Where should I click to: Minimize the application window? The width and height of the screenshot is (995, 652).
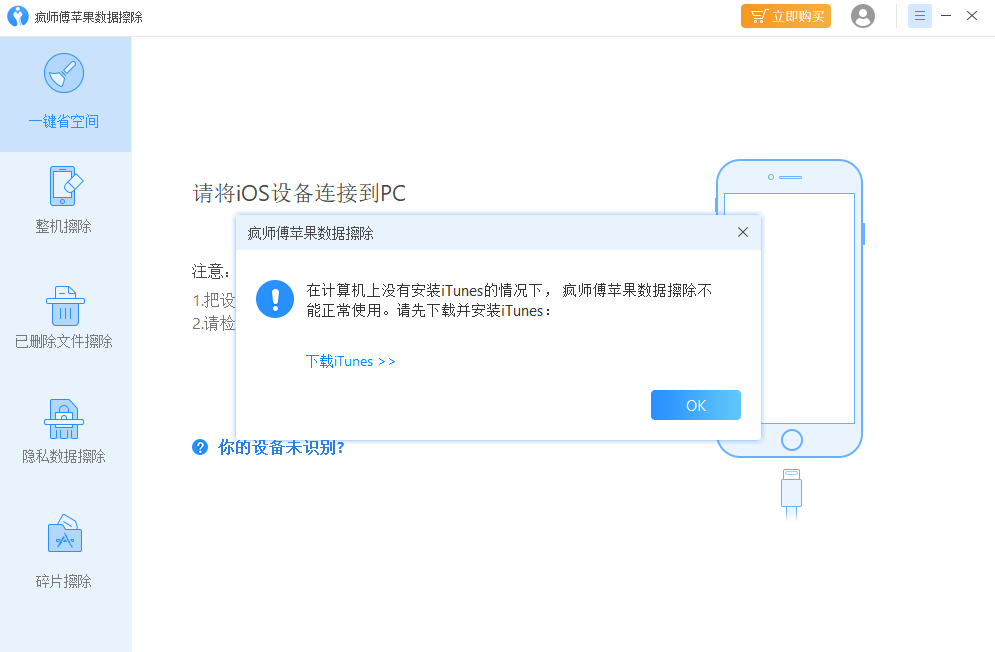pos(946,16)
